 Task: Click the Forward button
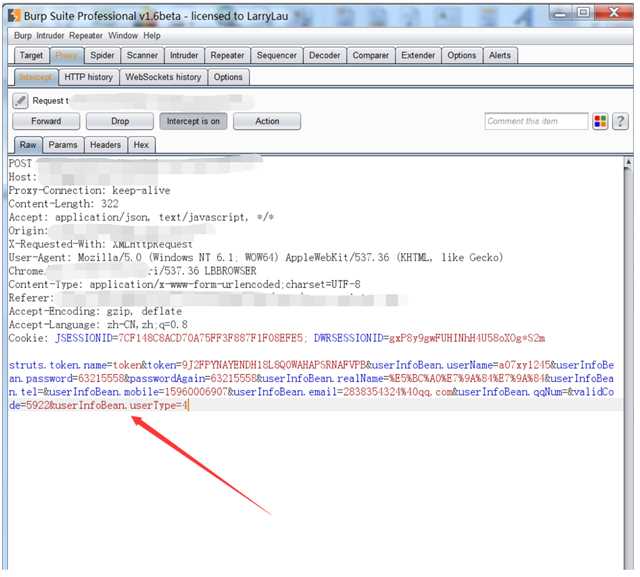pos(46,121)
